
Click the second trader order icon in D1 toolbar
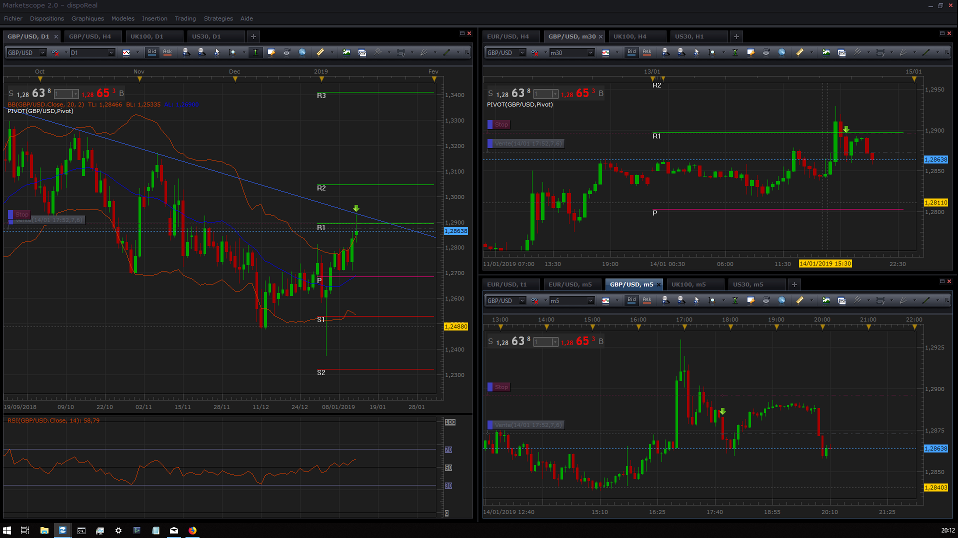click(202, 53)
